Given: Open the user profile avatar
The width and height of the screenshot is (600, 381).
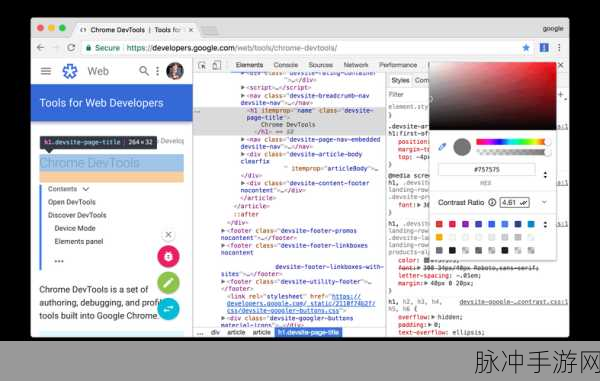Looking at the screenshot, I should [x=175, y=71].
